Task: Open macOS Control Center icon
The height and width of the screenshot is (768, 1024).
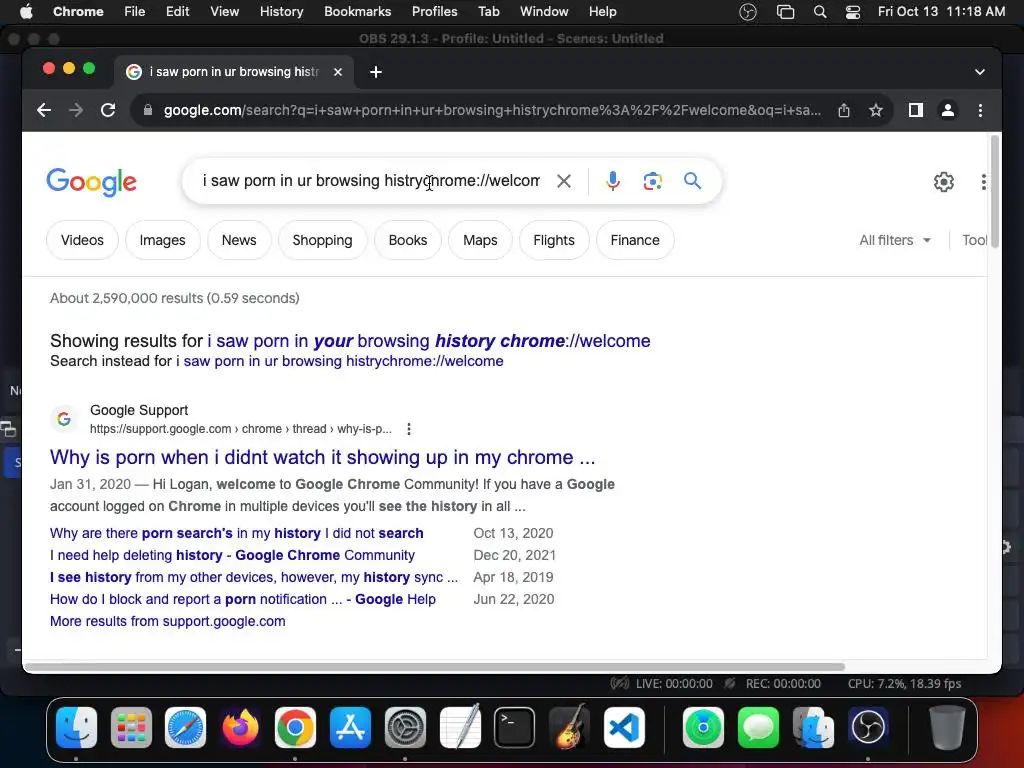Action: click(853, 12)
